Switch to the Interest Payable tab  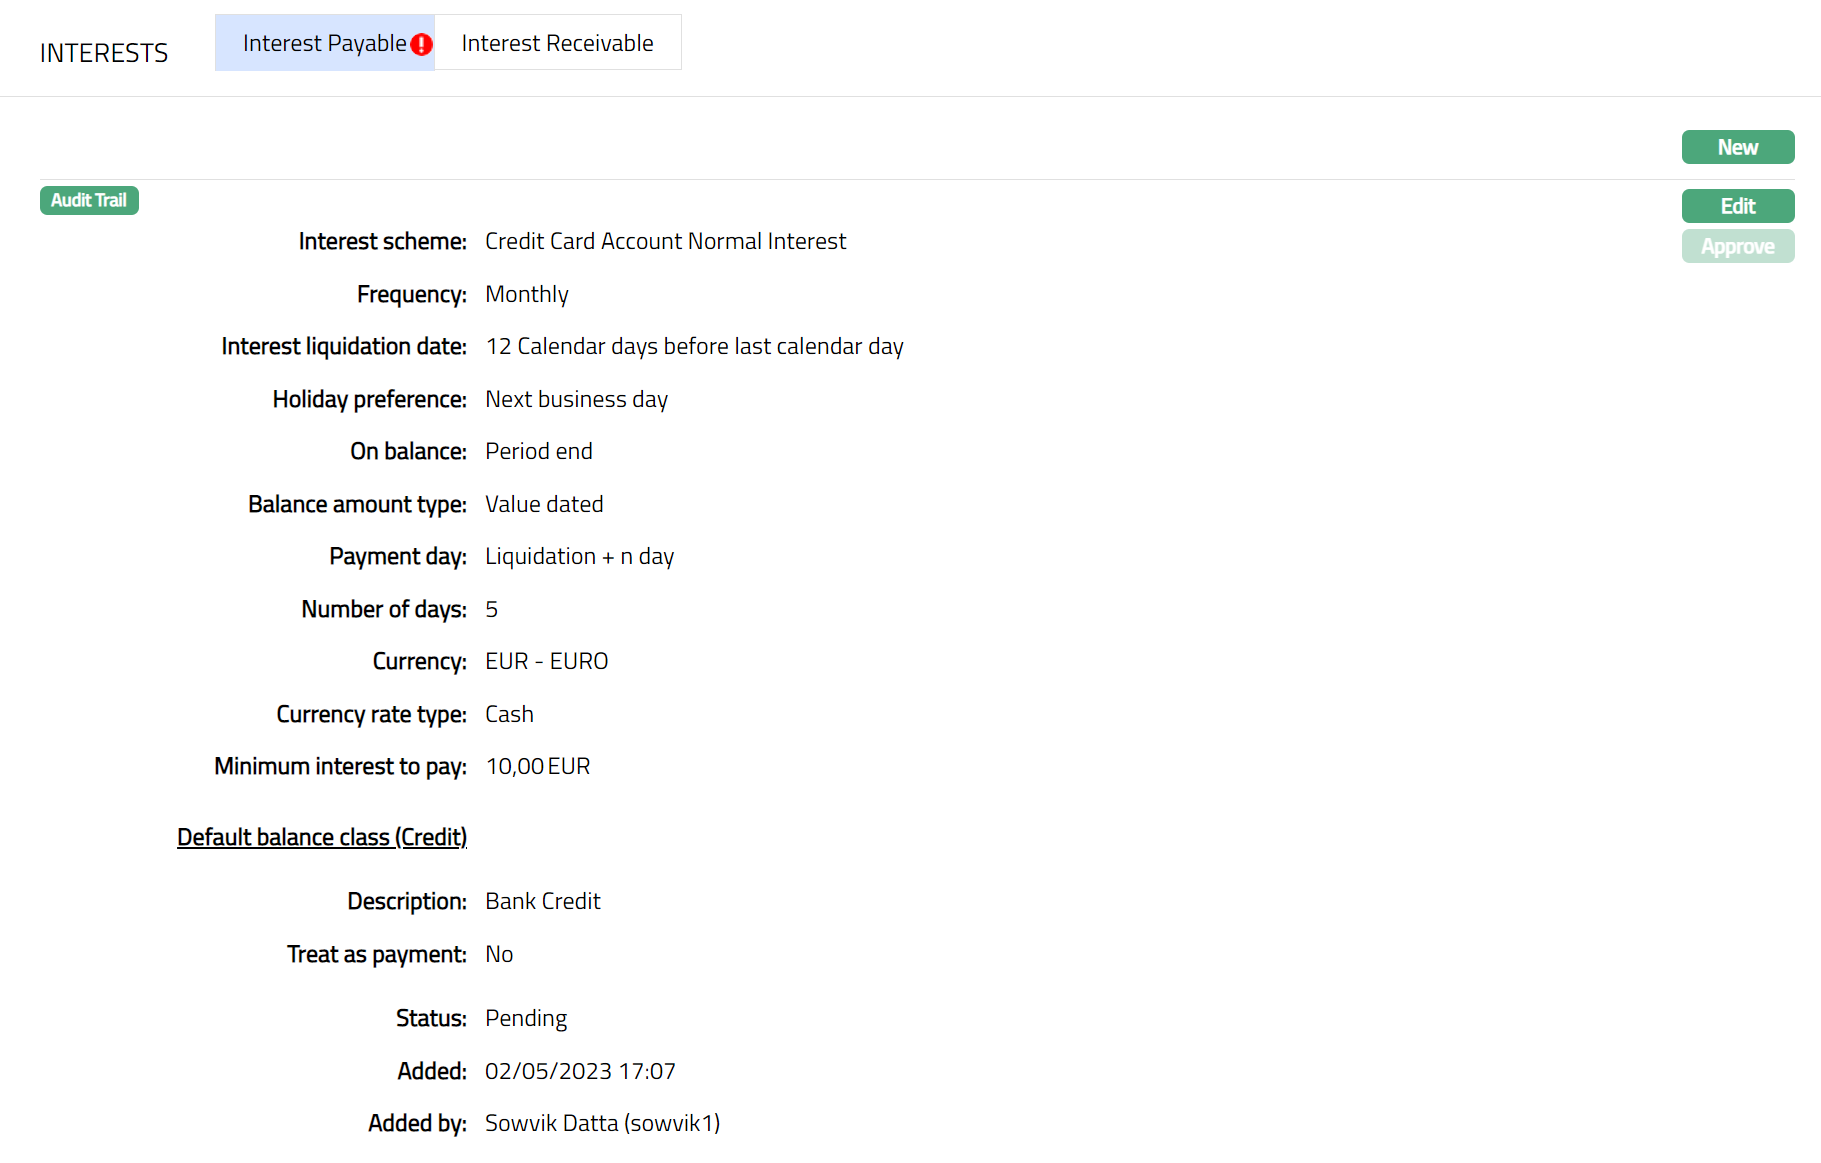323,43
